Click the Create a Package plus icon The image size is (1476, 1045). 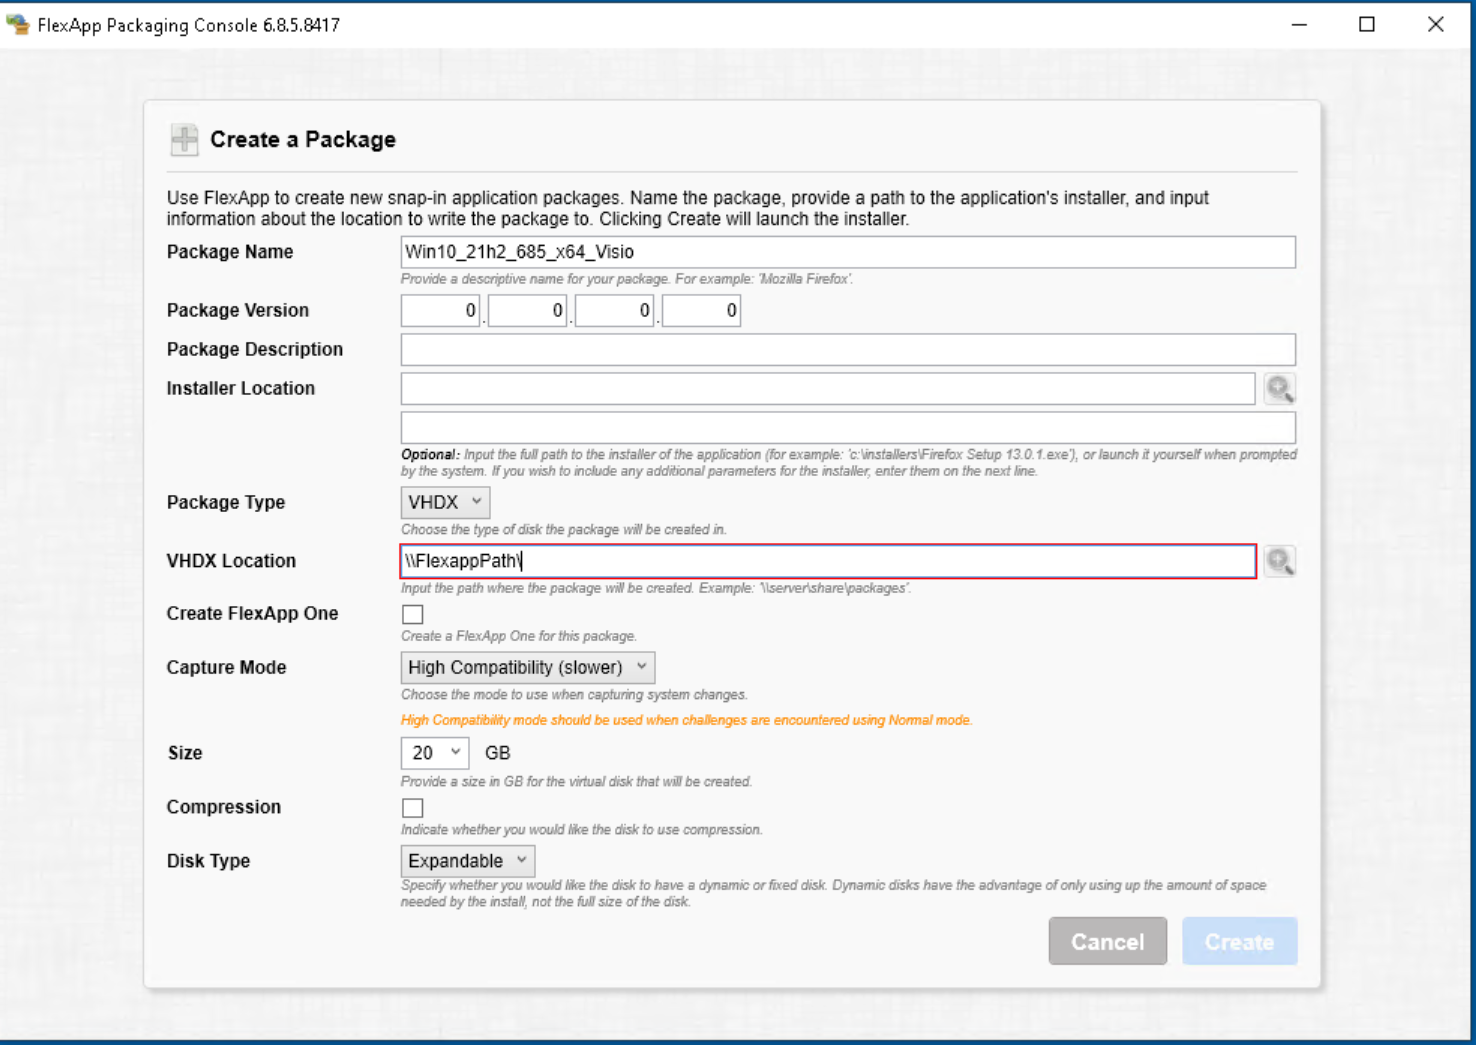point(184,140)
